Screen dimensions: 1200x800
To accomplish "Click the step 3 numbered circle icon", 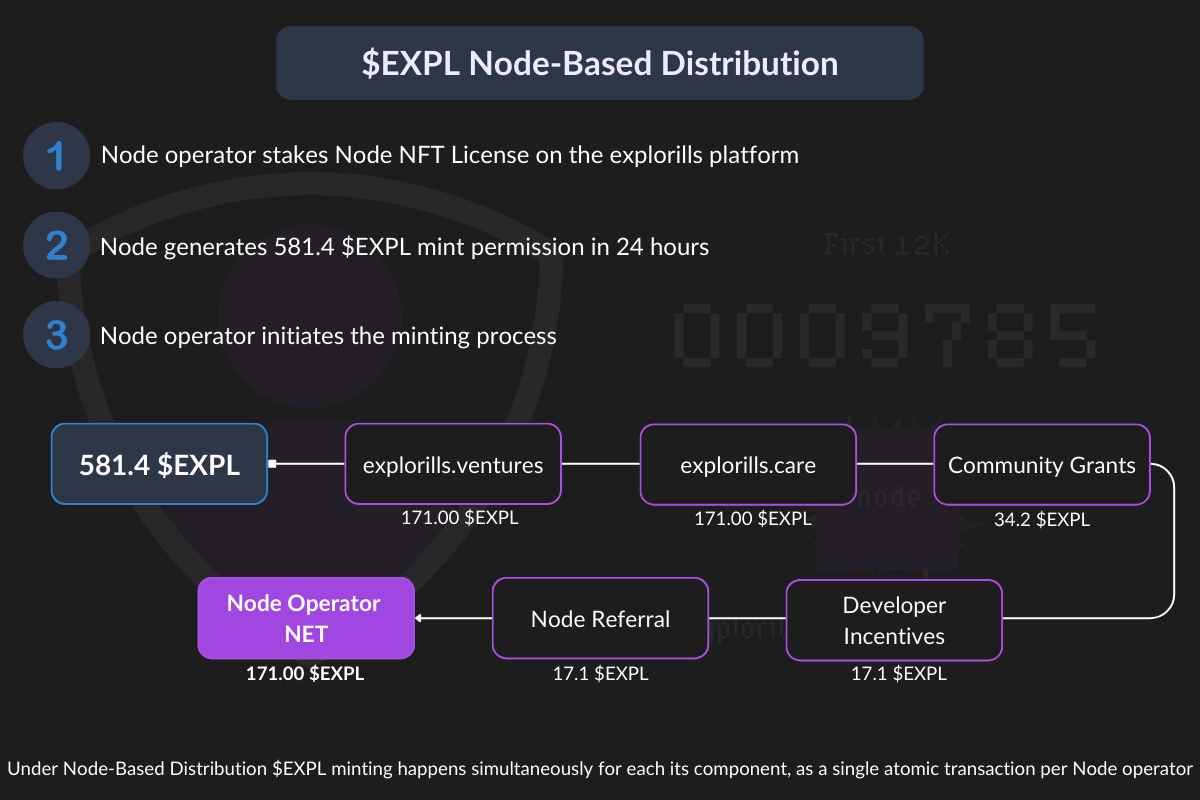I will pos(55,334).
